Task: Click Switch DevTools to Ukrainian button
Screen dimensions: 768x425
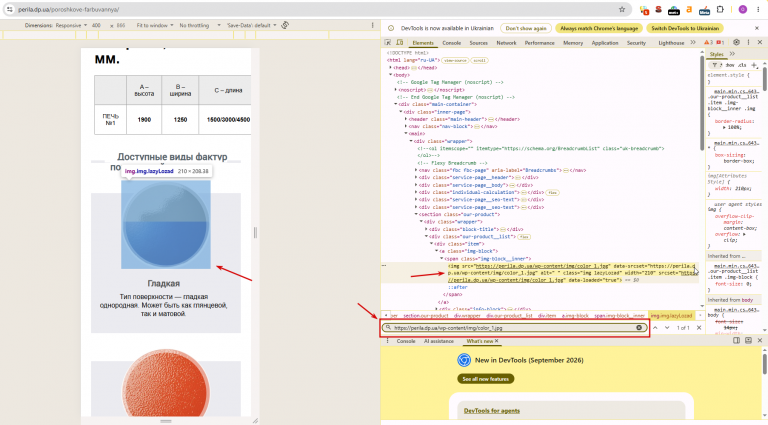Action: tap(685, 28)
